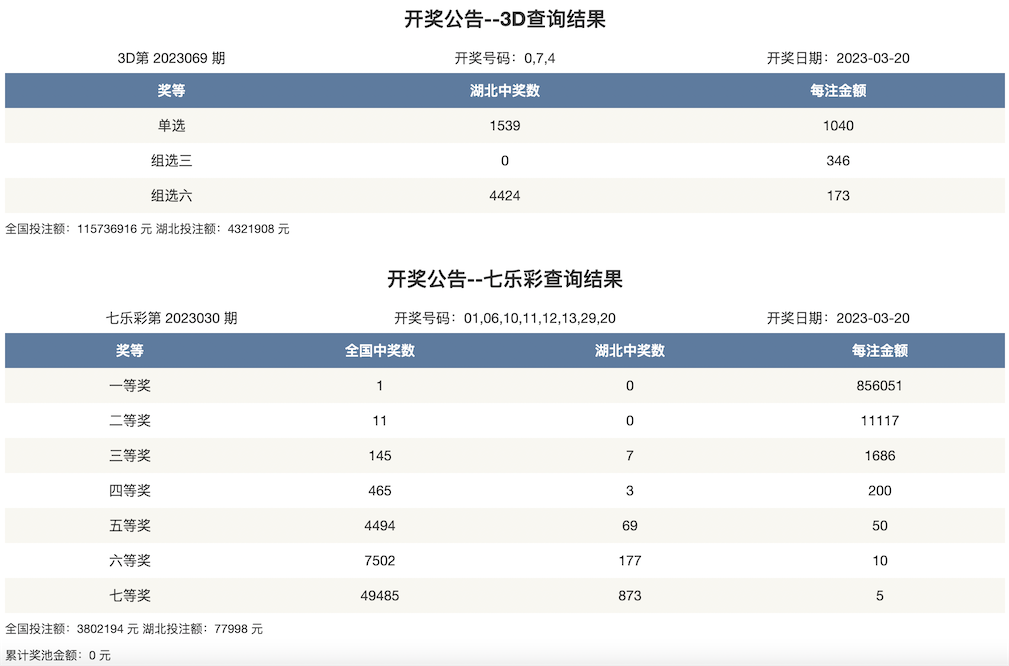This screenshot has width=1009, height=666.
Task: Click the 七等奖 national count 49485
Action: (380, 596)
